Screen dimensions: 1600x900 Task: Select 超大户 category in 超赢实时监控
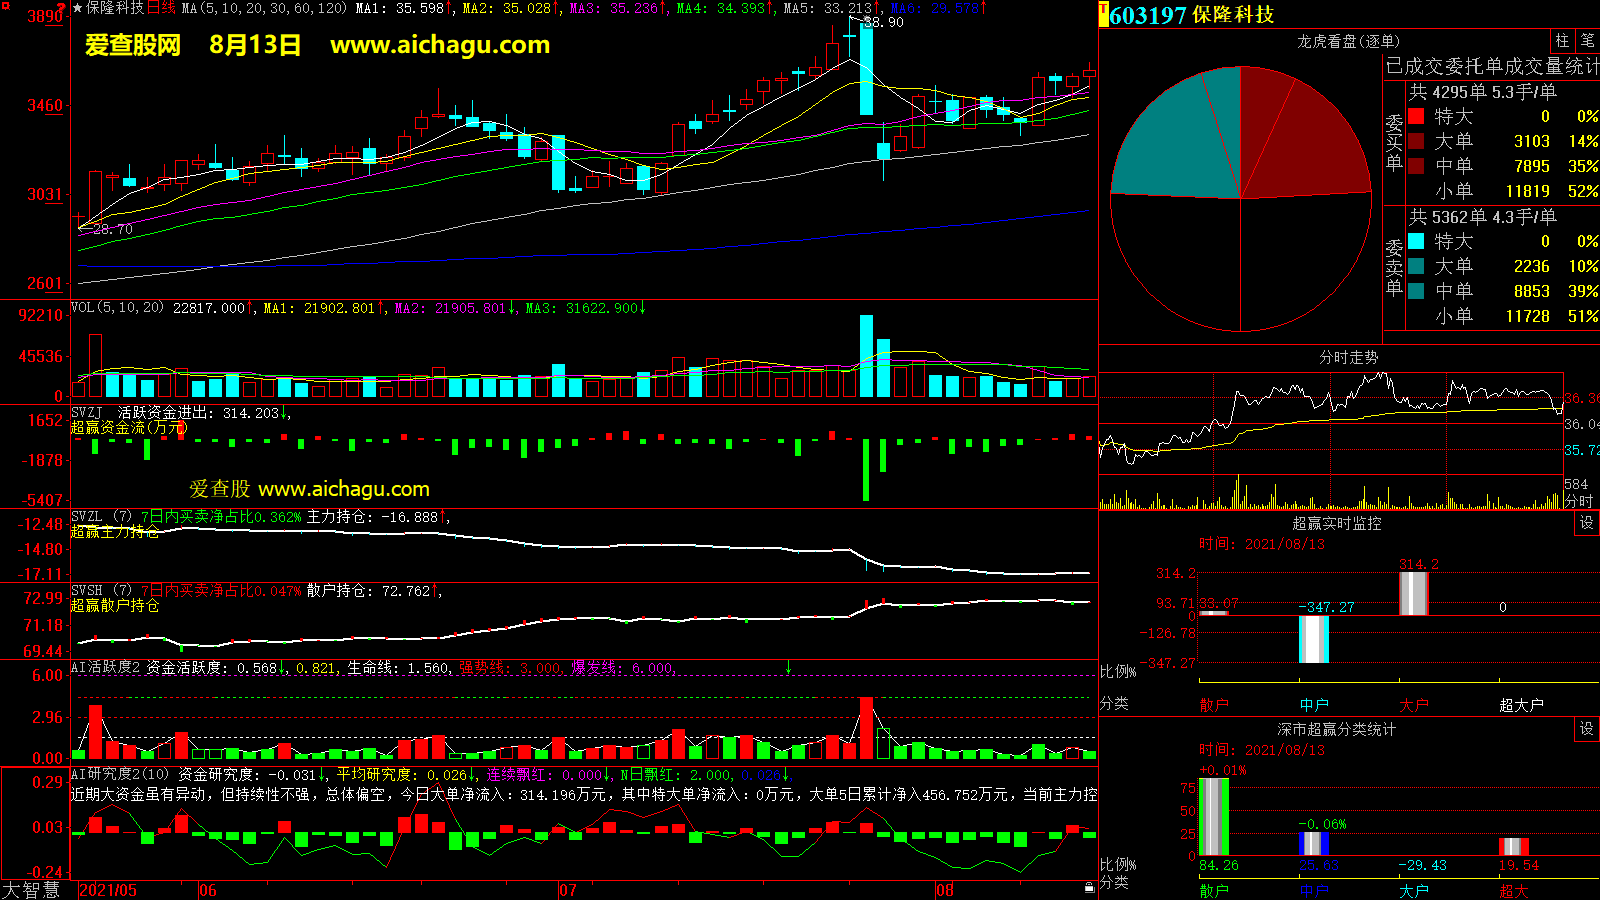click(1520, 705)
